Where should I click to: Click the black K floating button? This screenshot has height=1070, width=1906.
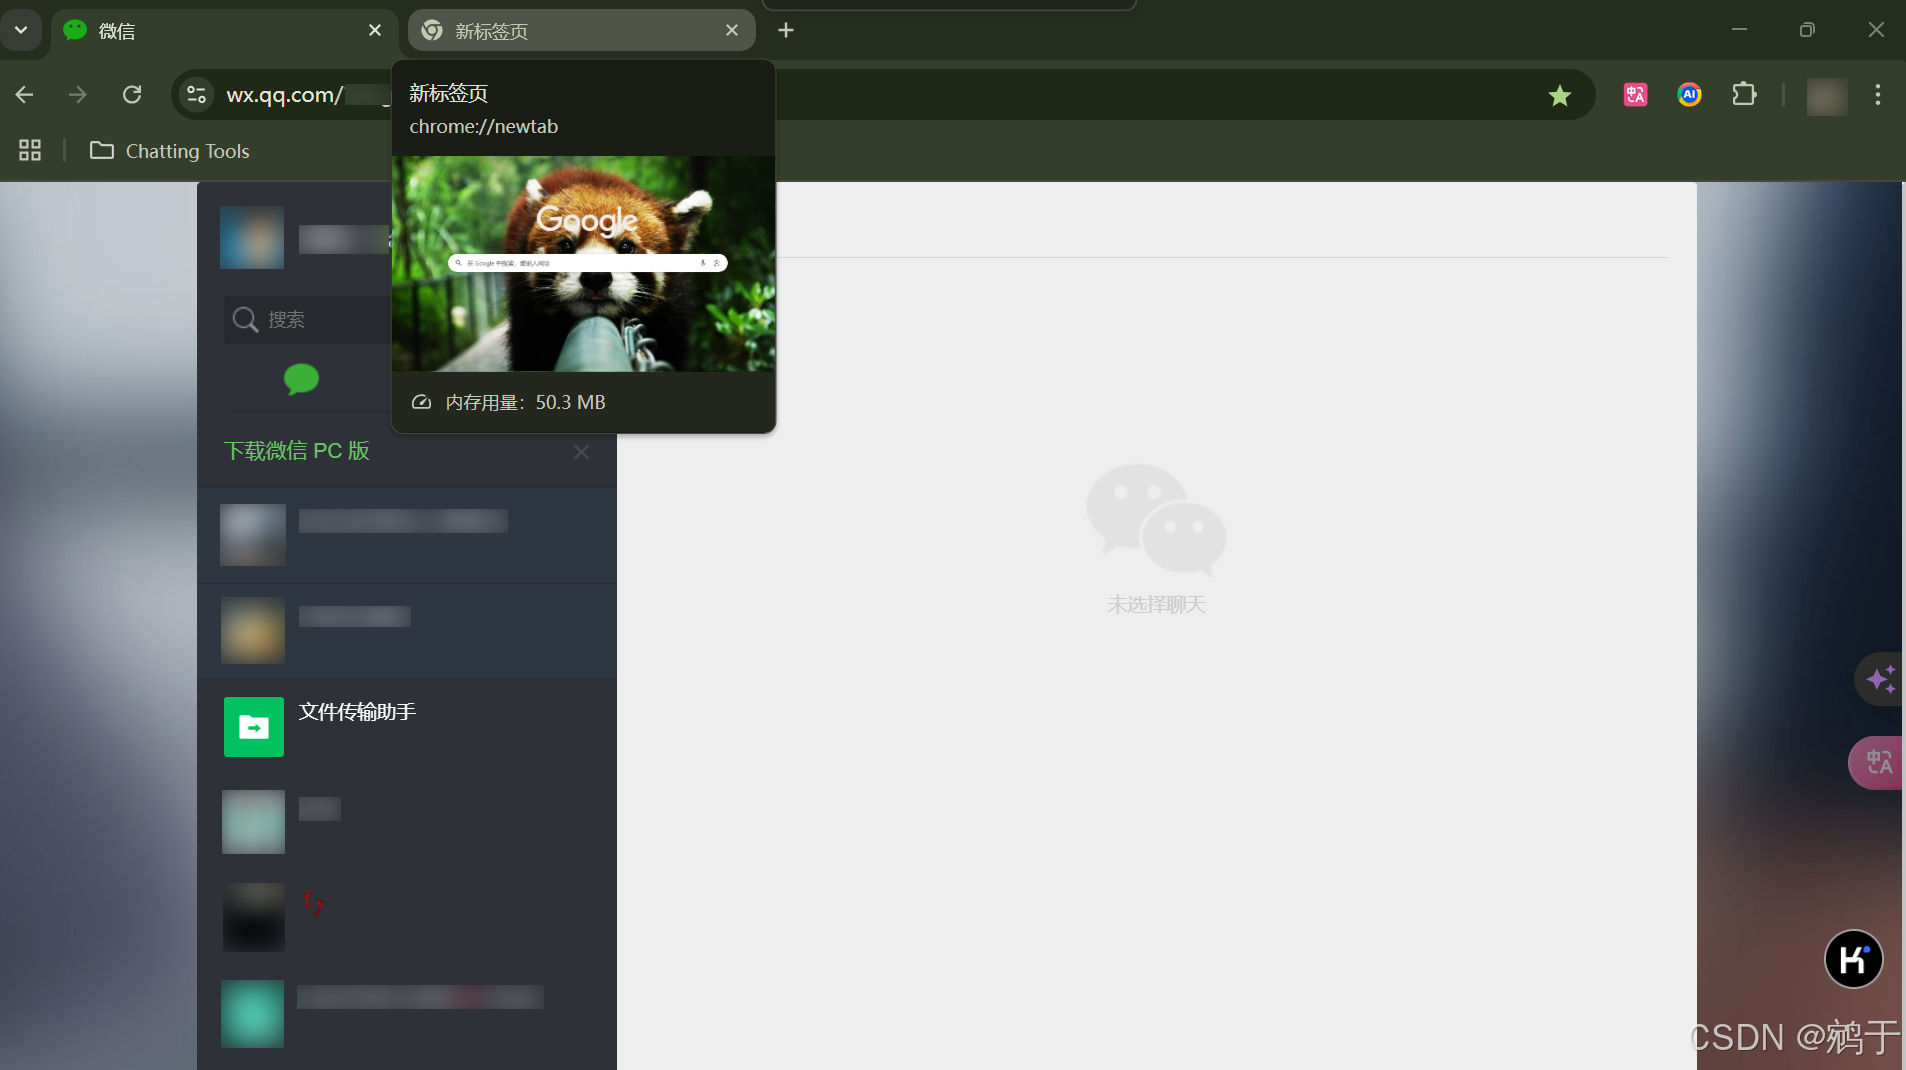point(1853,960)
